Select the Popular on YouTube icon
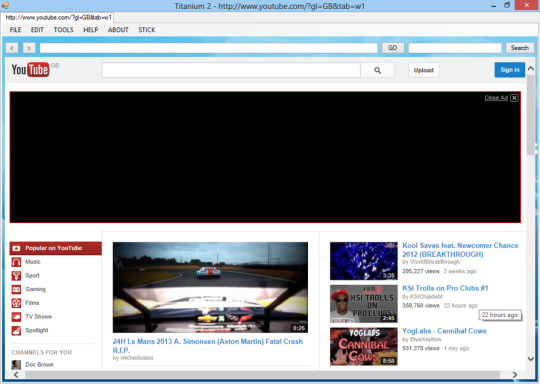540x384 pixels. click(x=16, y=248)
